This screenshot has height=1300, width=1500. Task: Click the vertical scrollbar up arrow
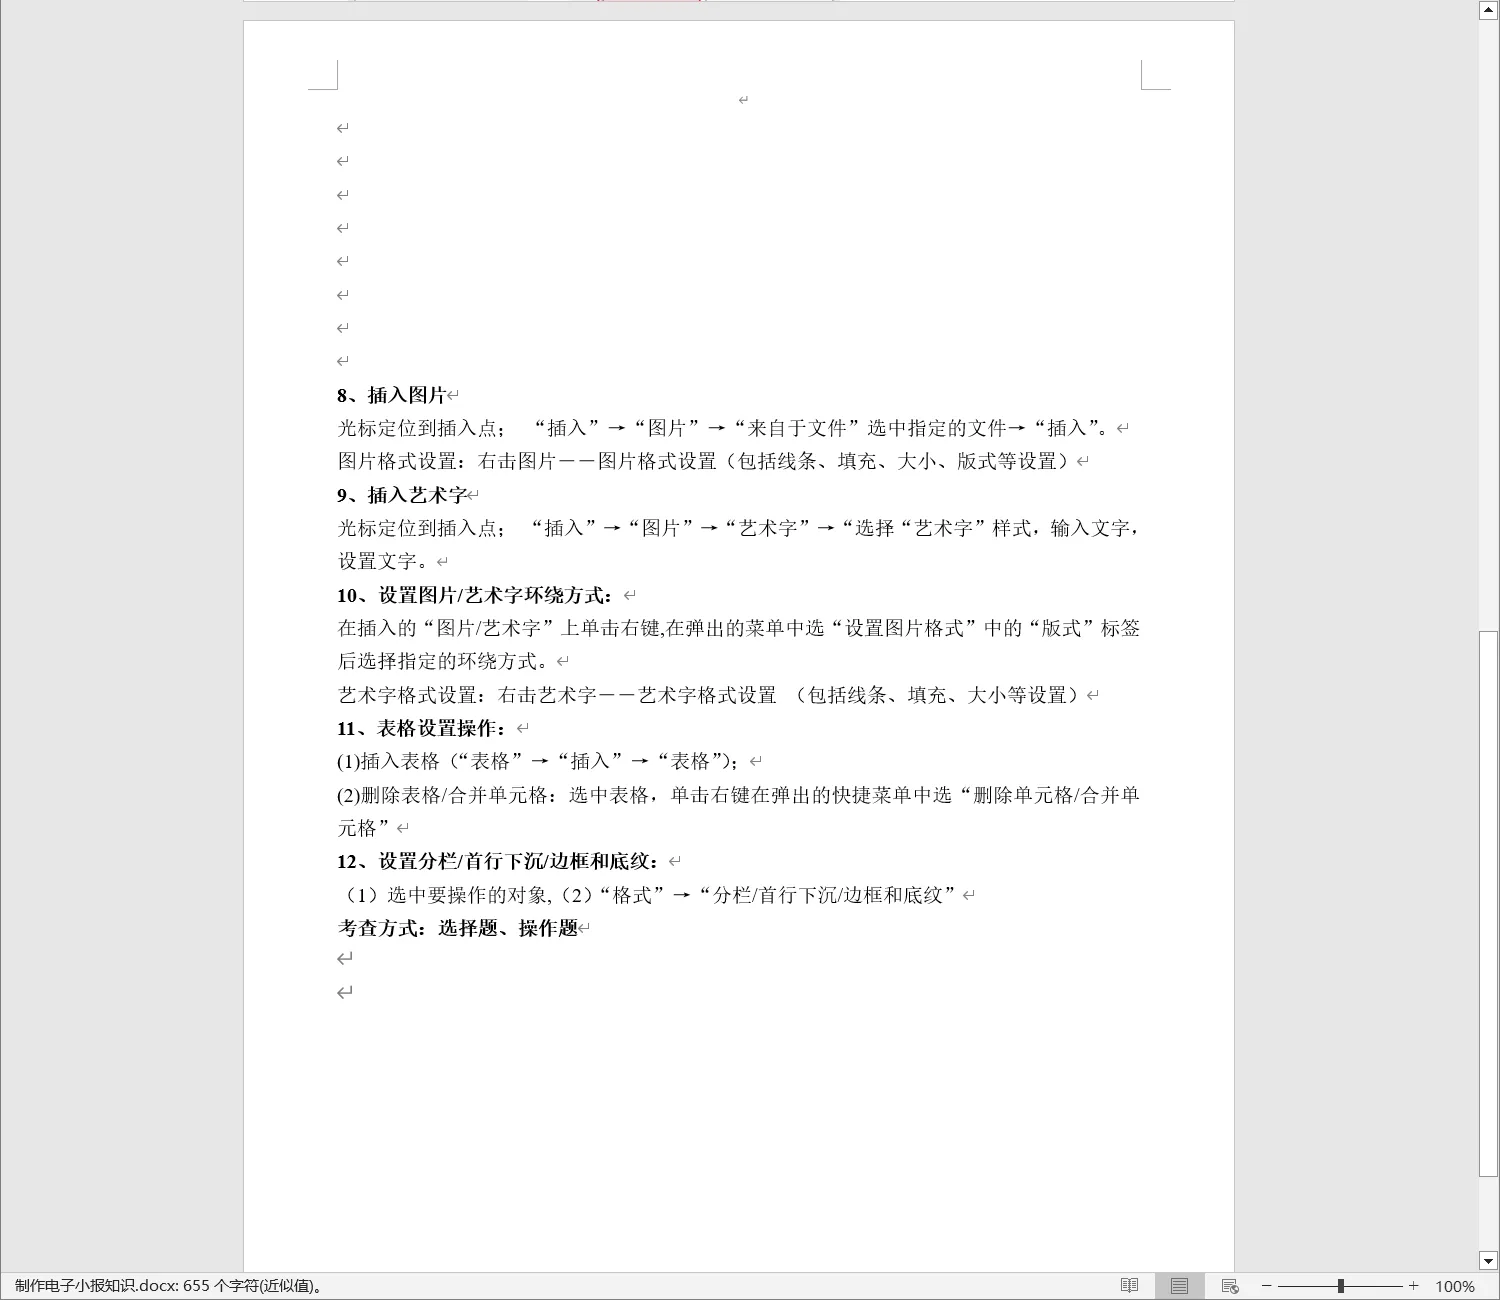1488,9
